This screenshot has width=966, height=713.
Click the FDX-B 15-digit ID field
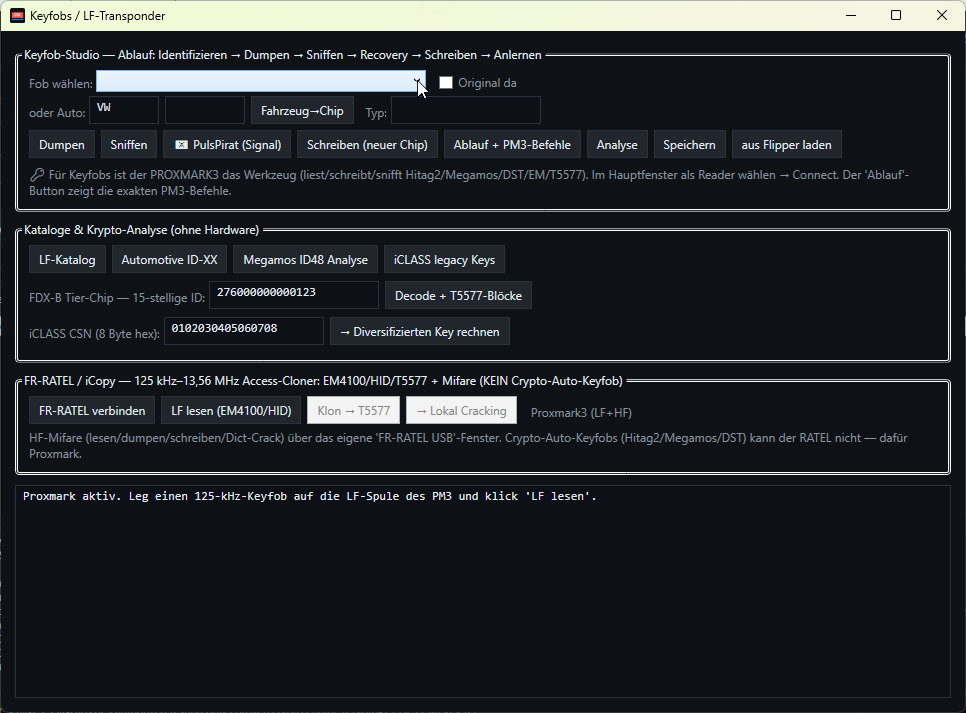pyautogui.click(x=294, y=295)
